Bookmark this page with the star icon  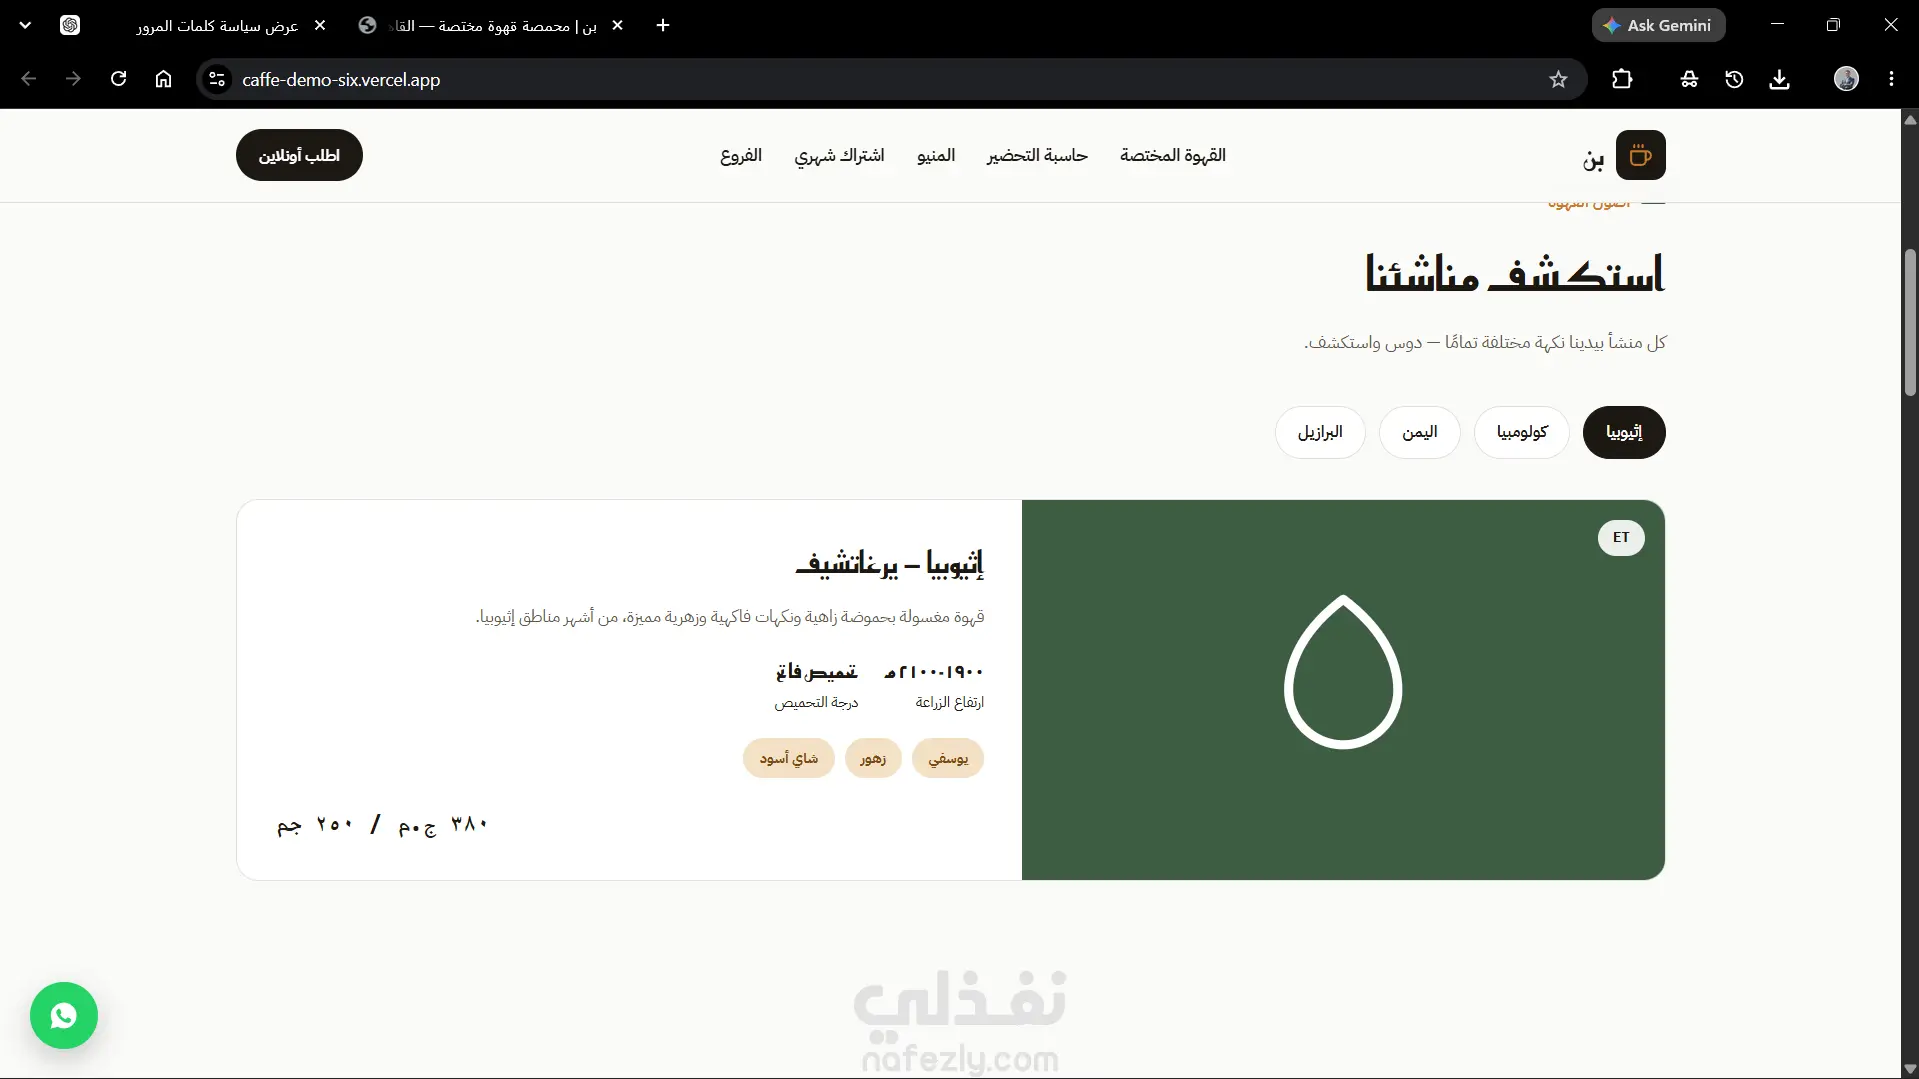click(x=1558, y=80)
